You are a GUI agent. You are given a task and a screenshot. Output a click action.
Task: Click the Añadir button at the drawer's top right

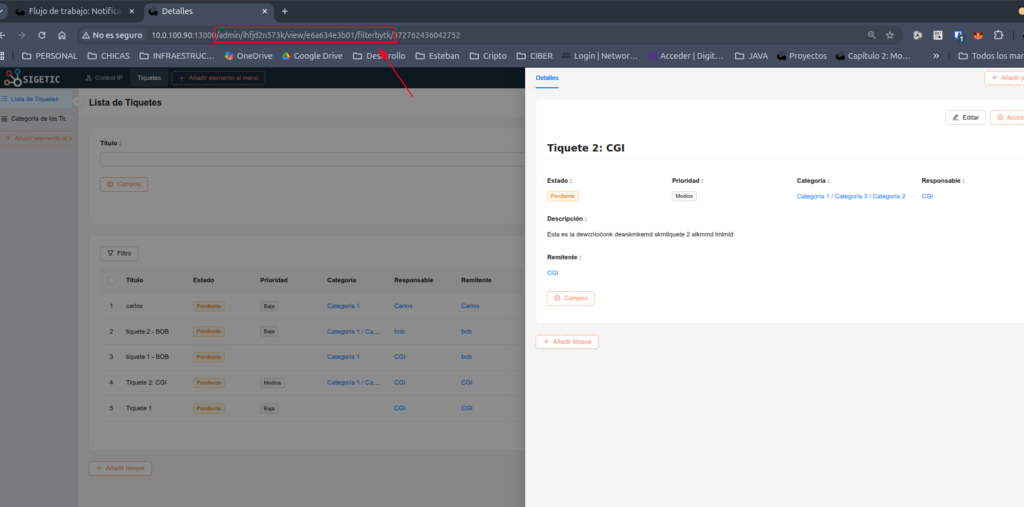pyautogui.click(x=1004, y=78)
